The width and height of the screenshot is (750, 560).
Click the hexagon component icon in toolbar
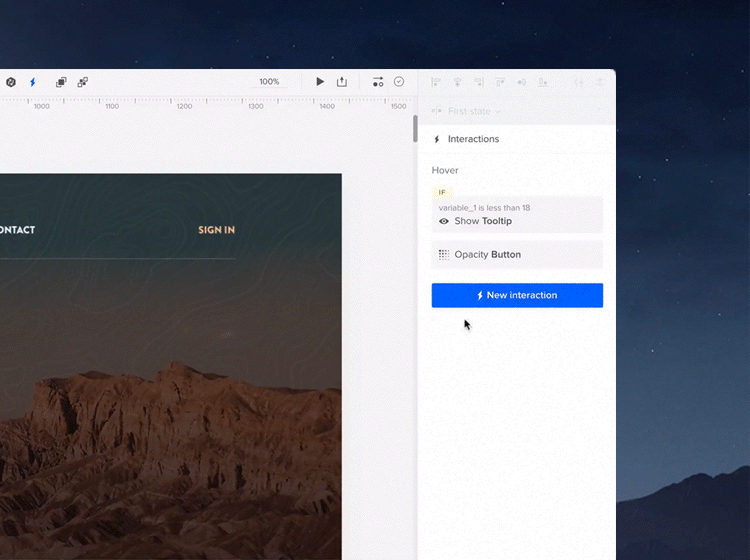(x=11, y=82)
